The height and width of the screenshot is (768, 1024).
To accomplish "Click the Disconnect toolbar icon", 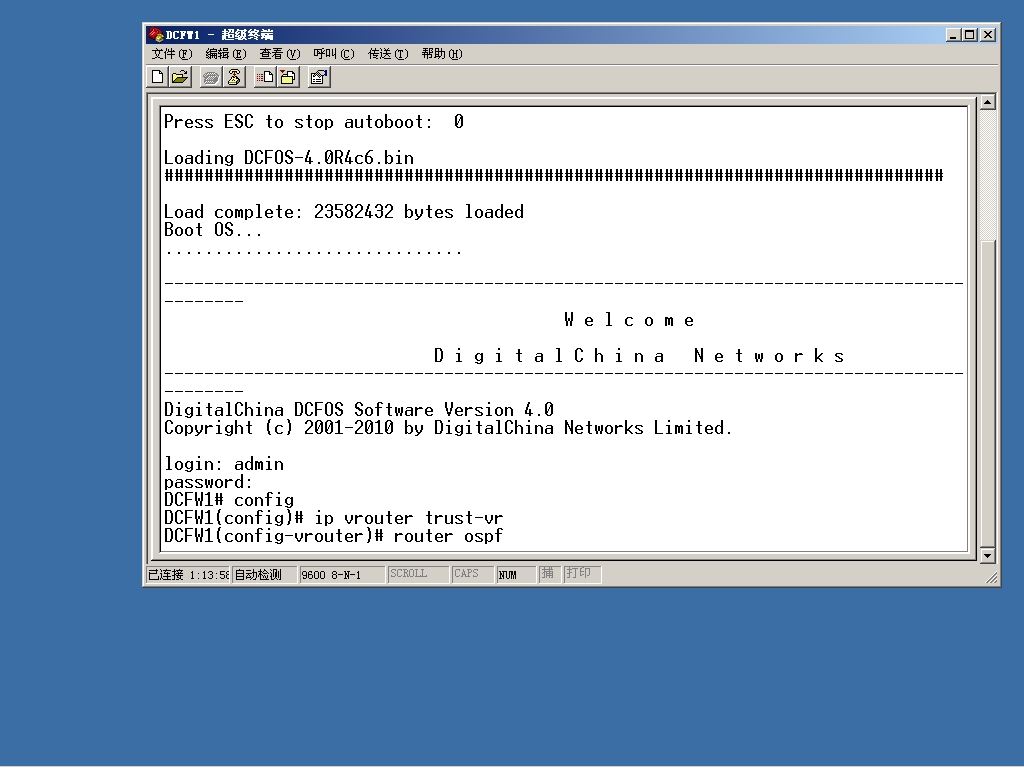I will (234, 77).
